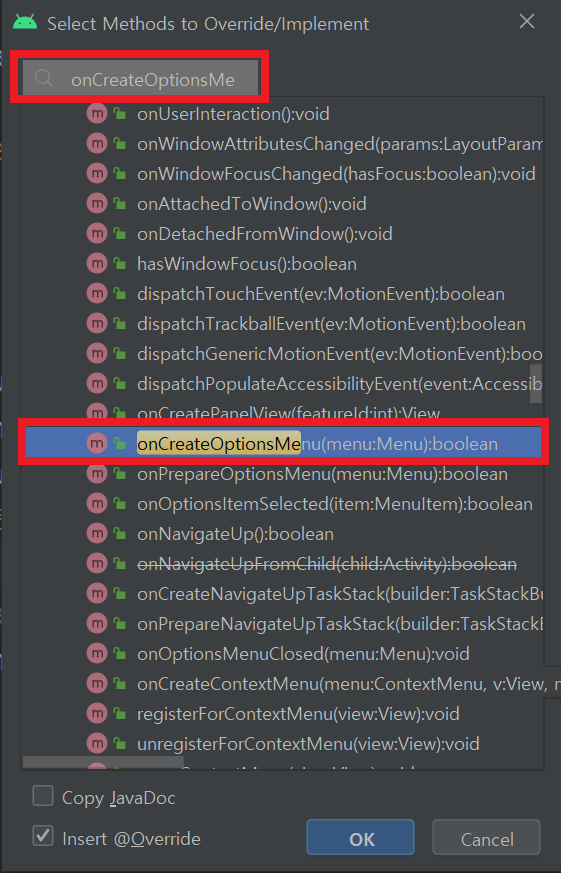The width and height of the screenshot is (561, 873).
Task: Select onPrepareOptionsMenu(menu:Menu):boolean row
Action: [x=282, y=474]
